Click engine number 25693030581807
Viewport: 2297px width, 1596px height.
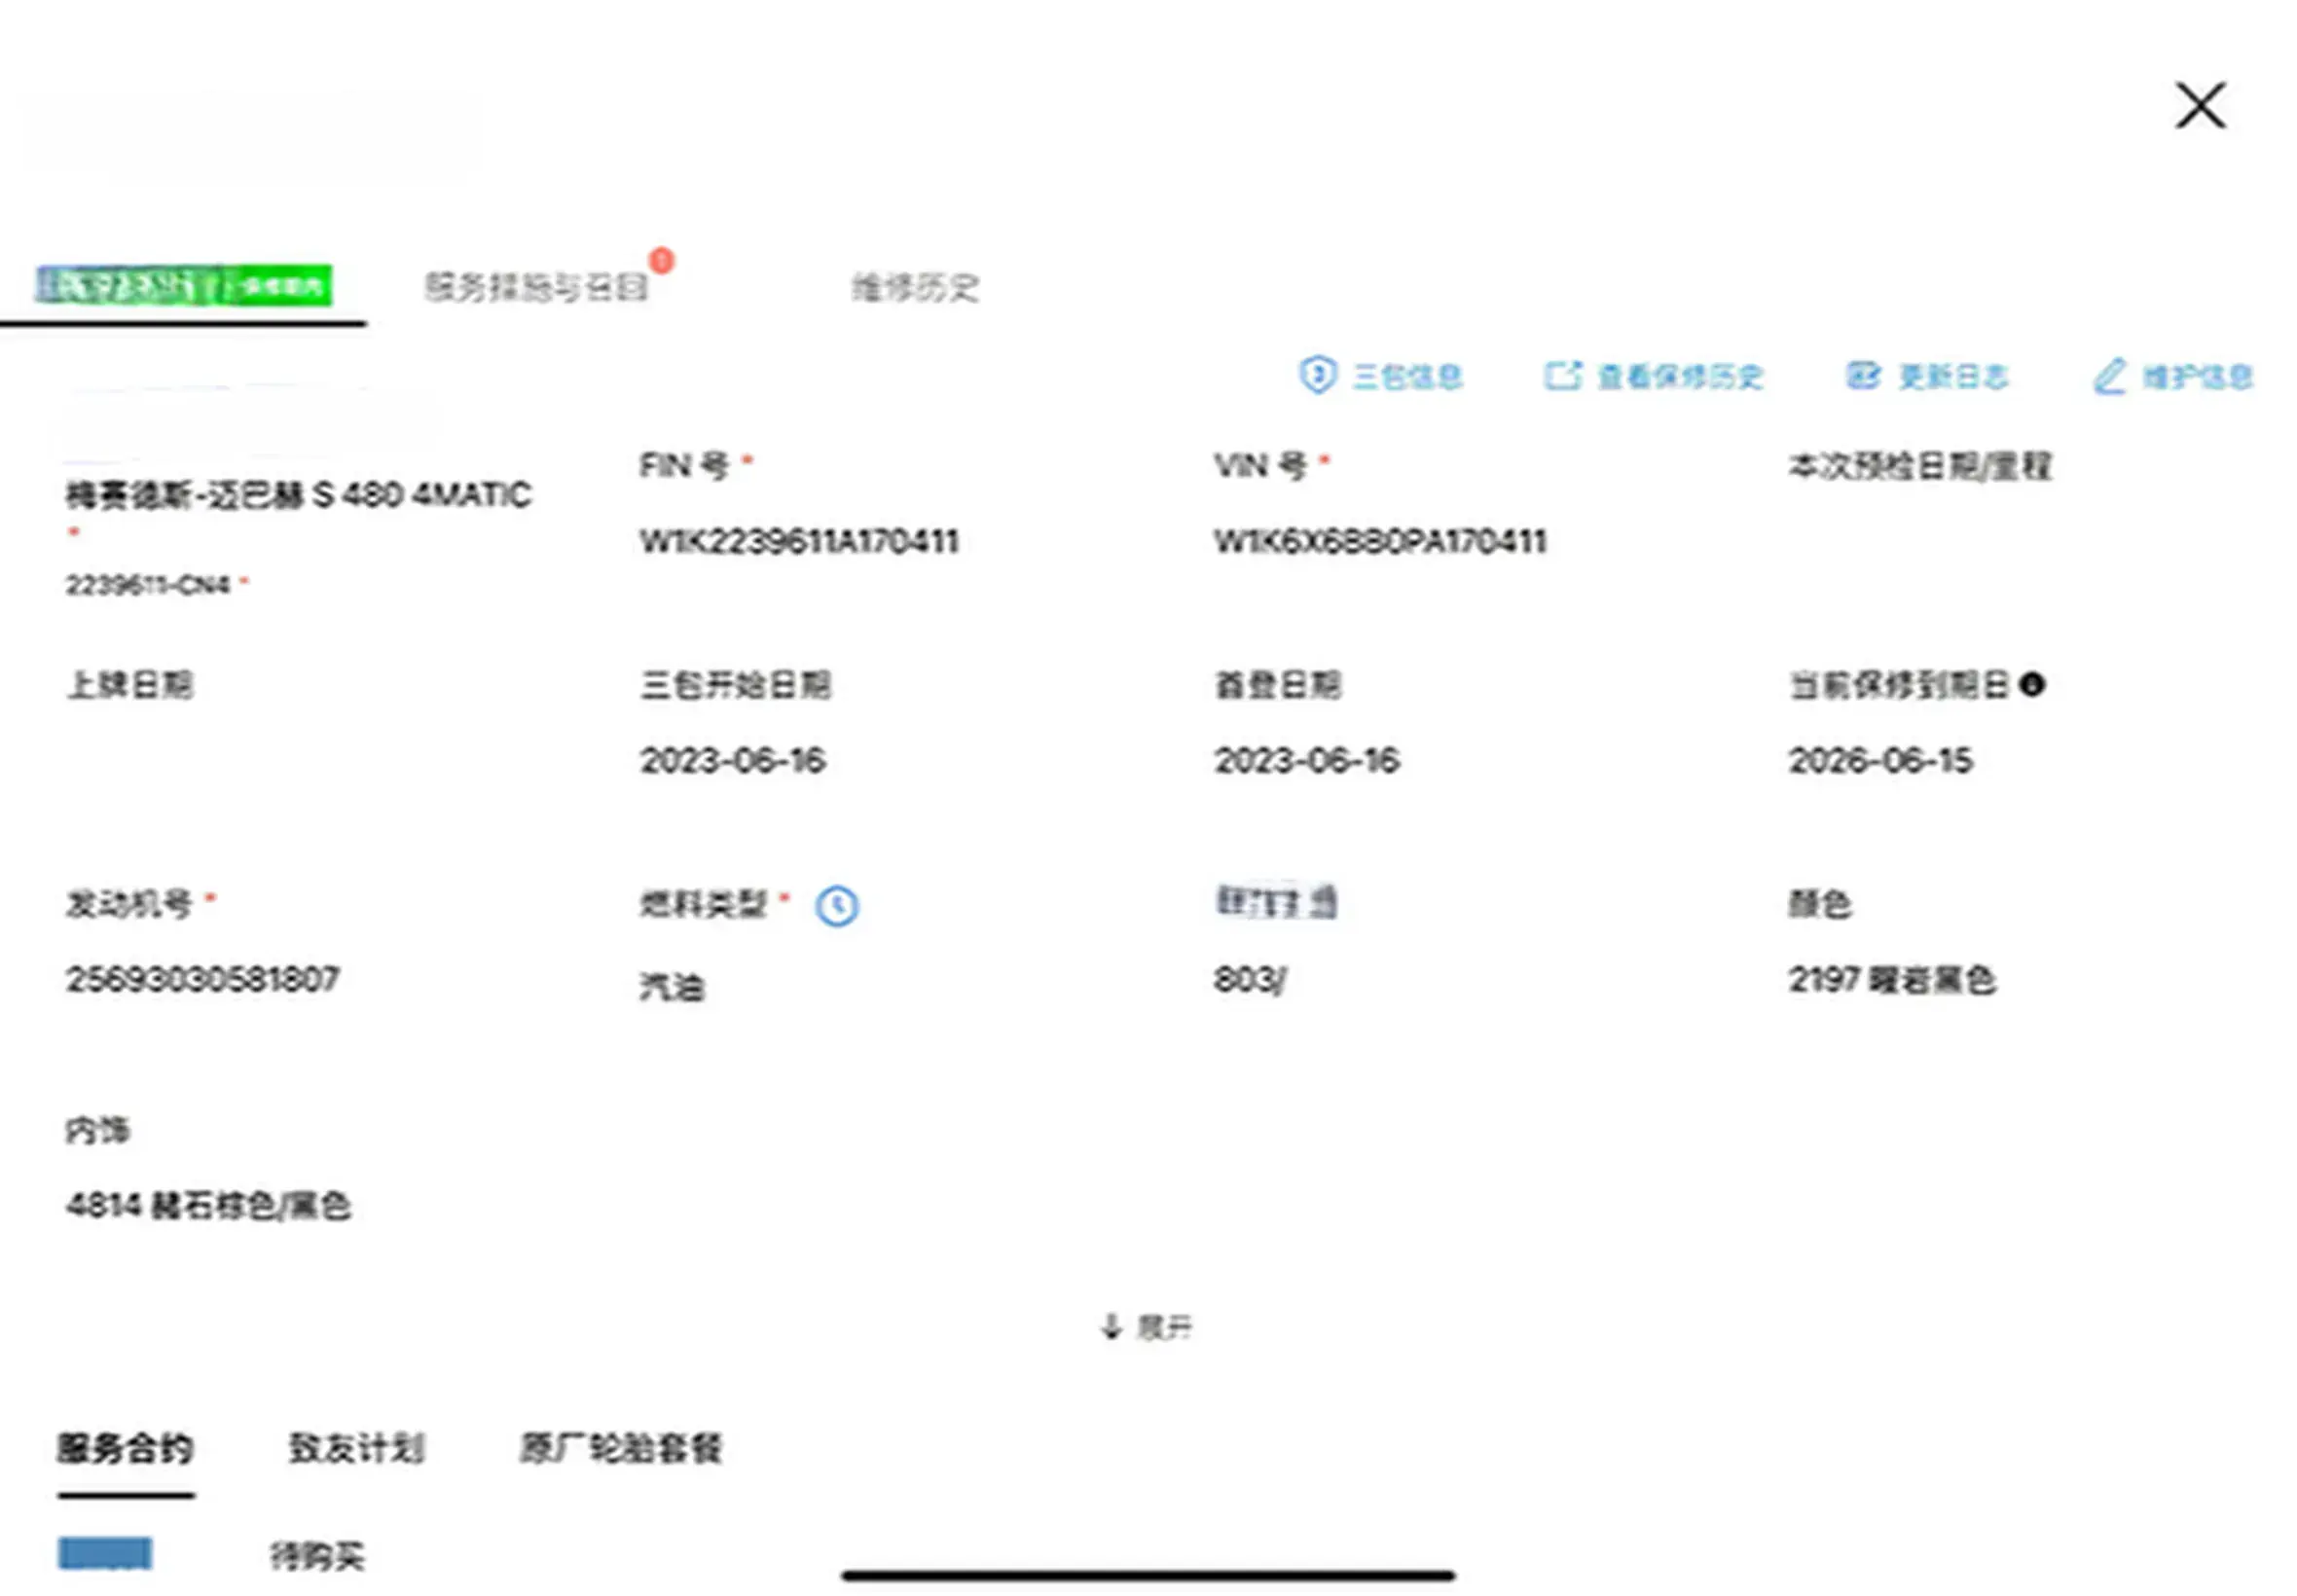pos(203,979)
